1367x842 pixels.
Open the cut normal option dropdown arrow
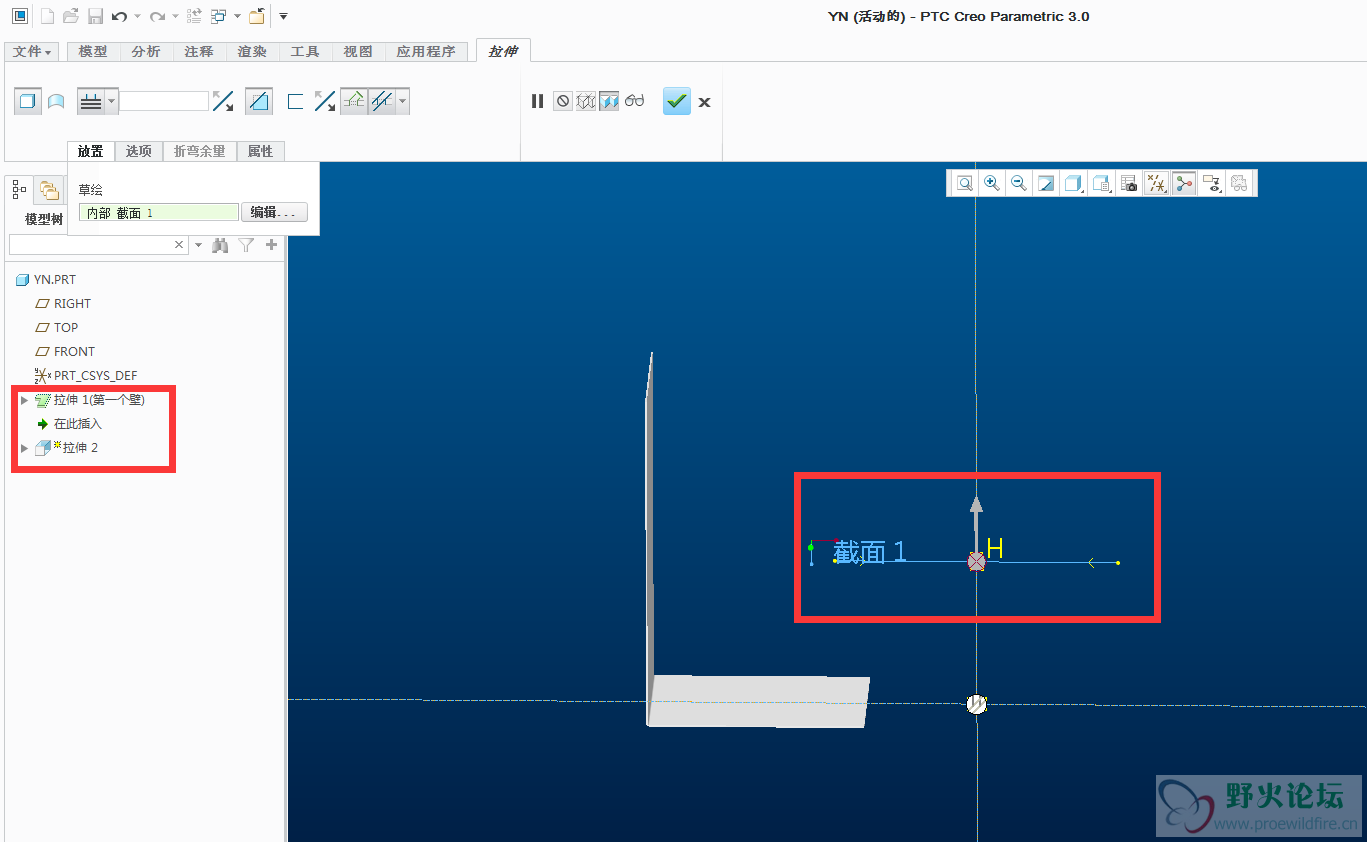tap(403, 101)
